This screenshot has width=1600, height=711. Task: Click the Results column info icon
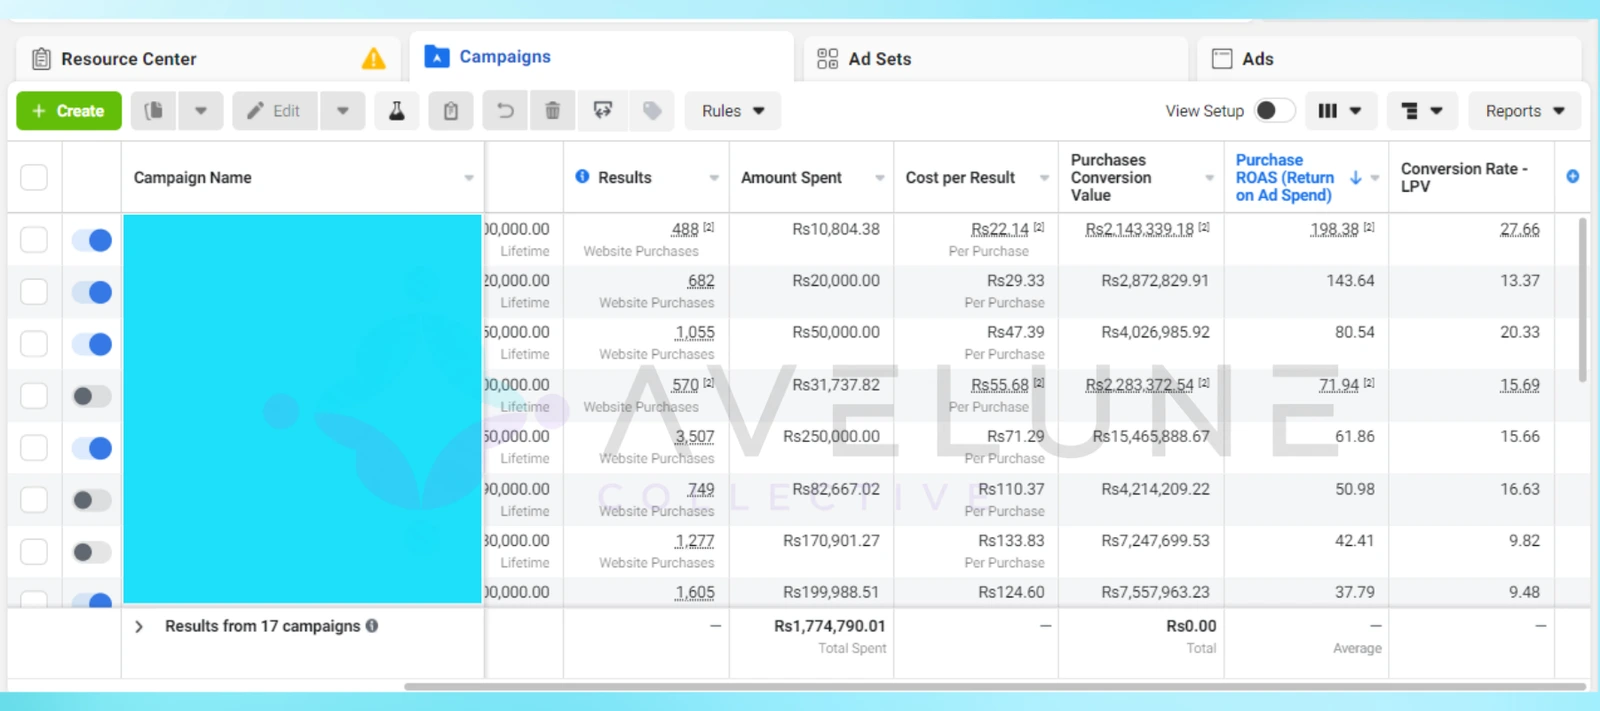click(582, 176)
